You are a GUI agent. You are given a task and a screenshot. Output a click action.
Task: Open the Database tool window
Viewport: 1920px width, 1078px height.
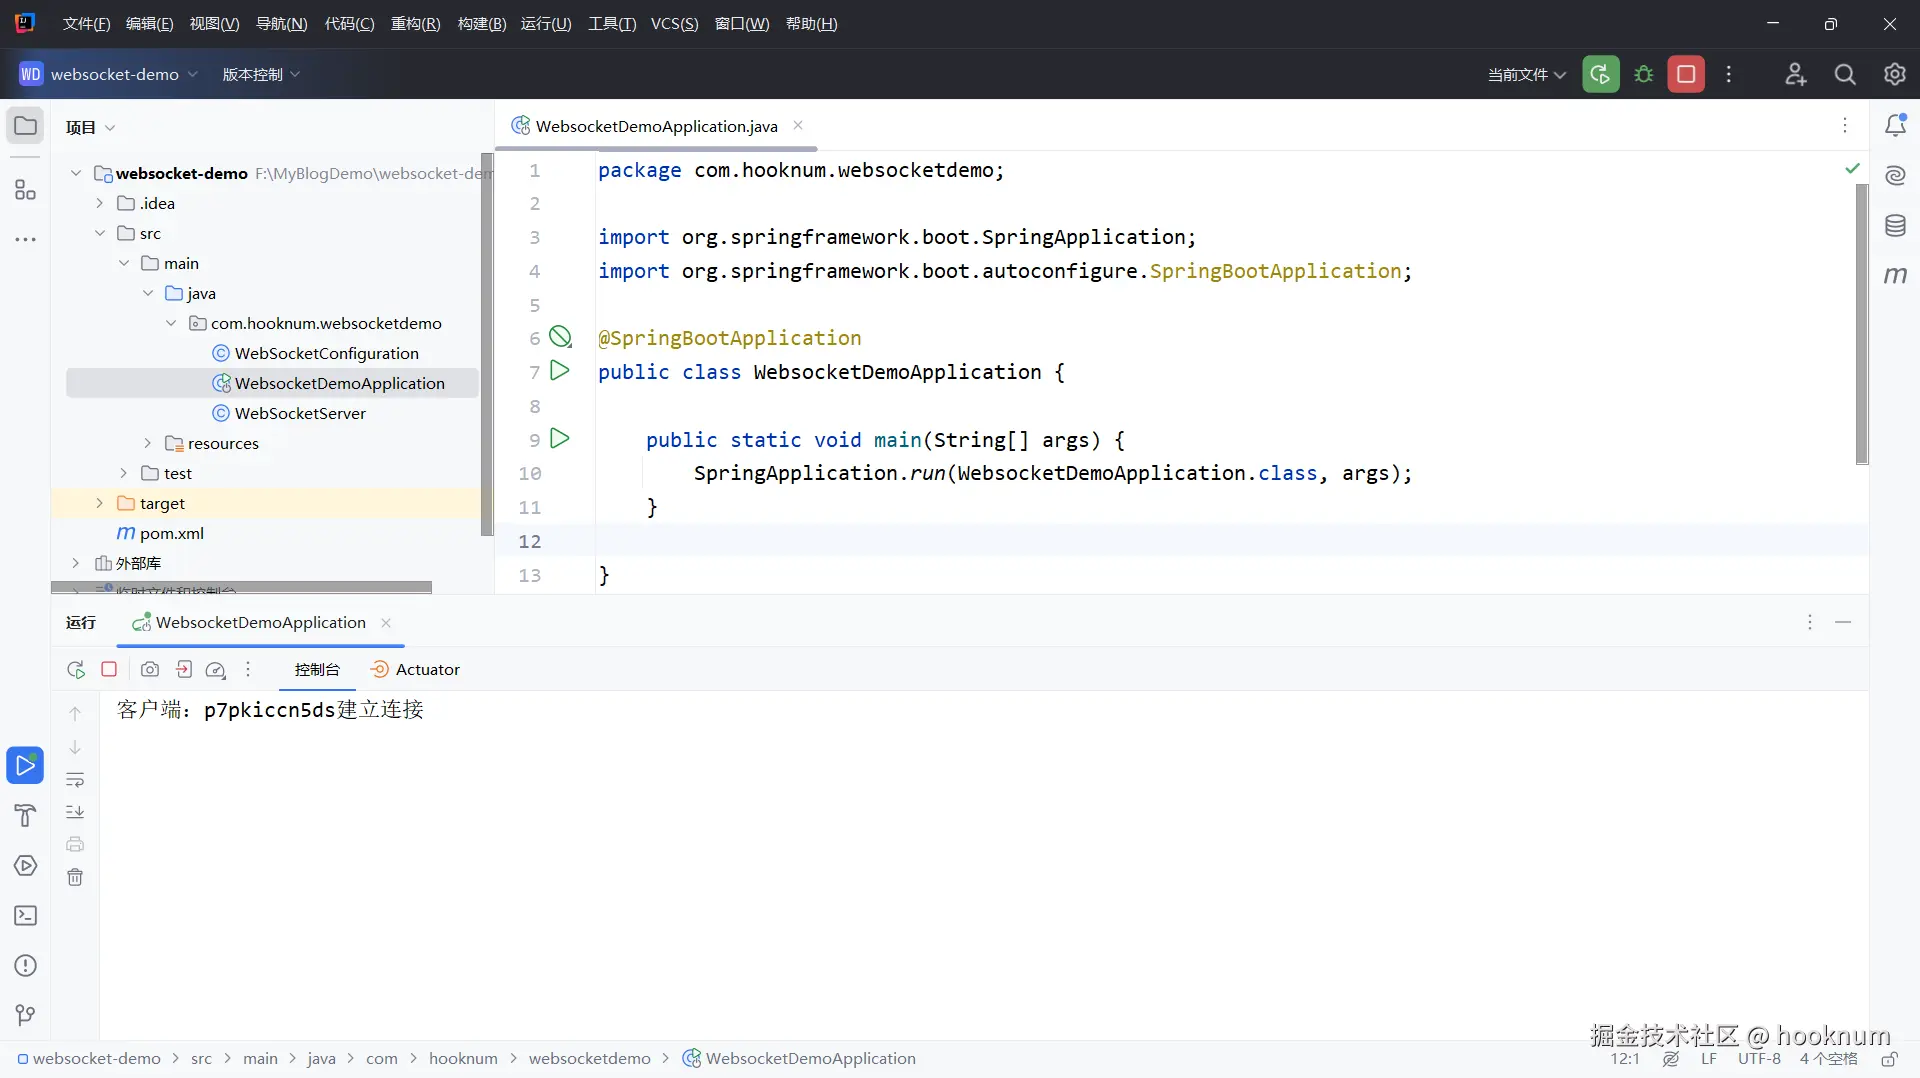[1895, 226]
